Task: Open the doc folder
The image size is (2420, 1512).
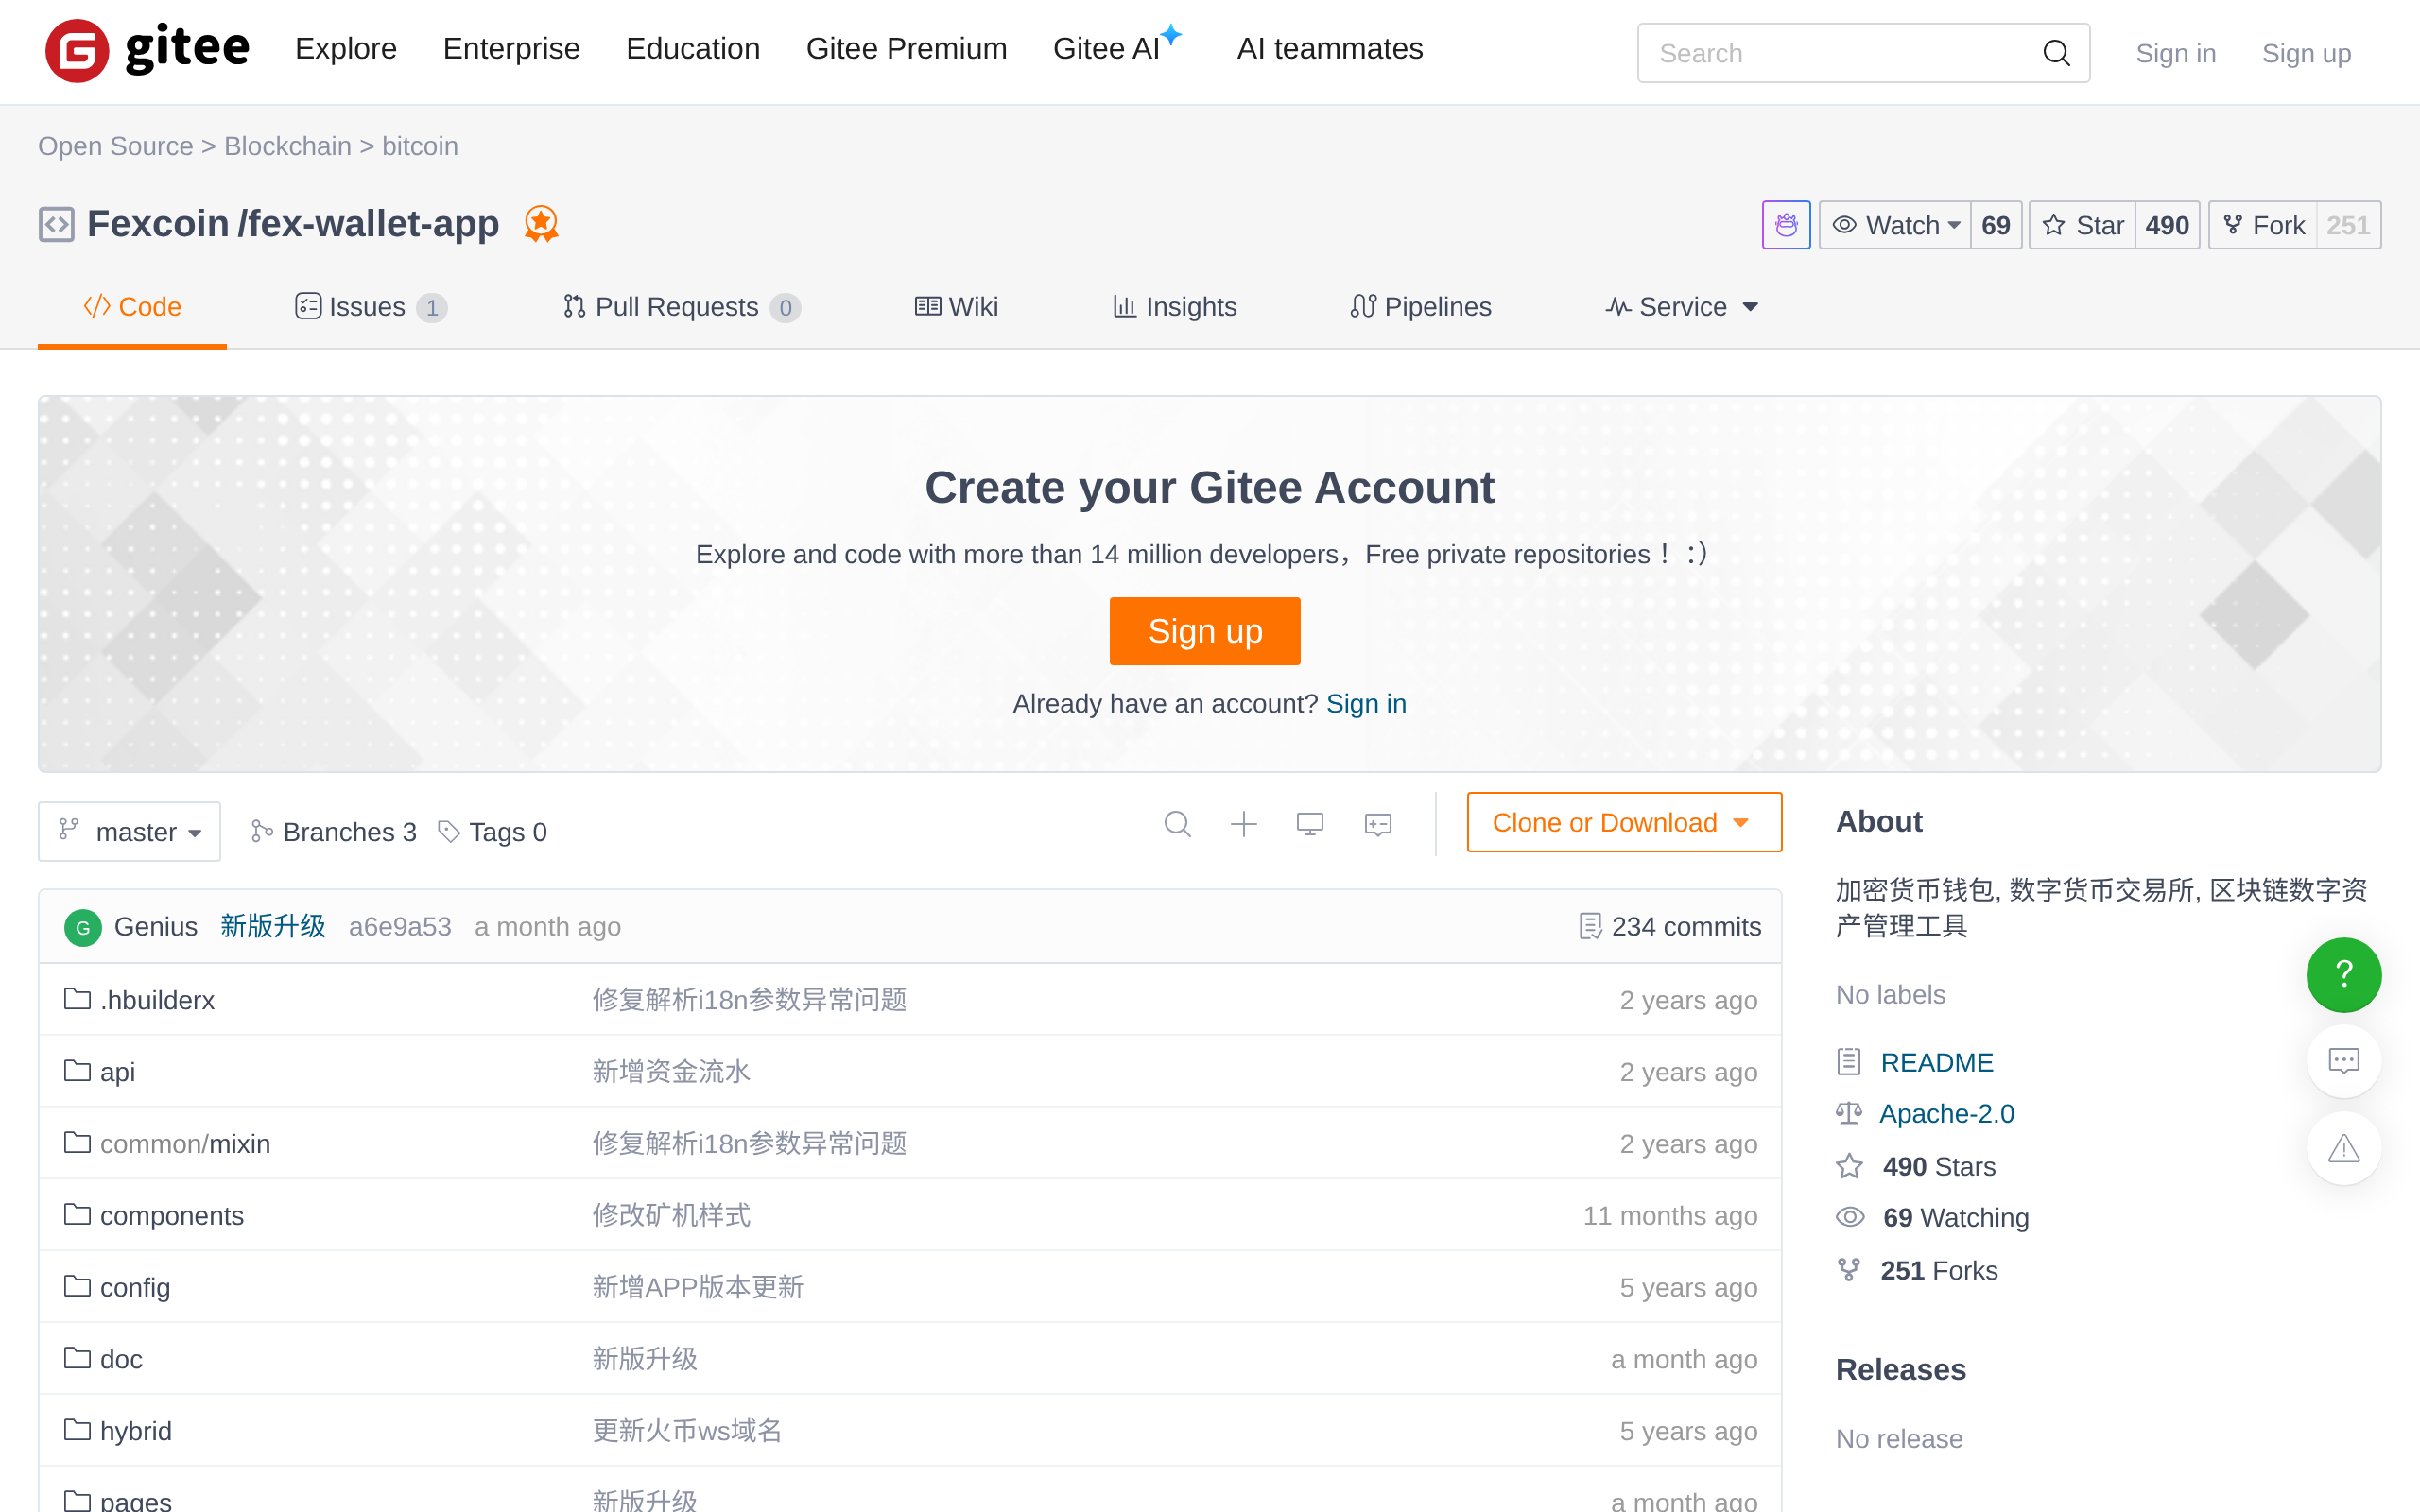Action: 121,1360
